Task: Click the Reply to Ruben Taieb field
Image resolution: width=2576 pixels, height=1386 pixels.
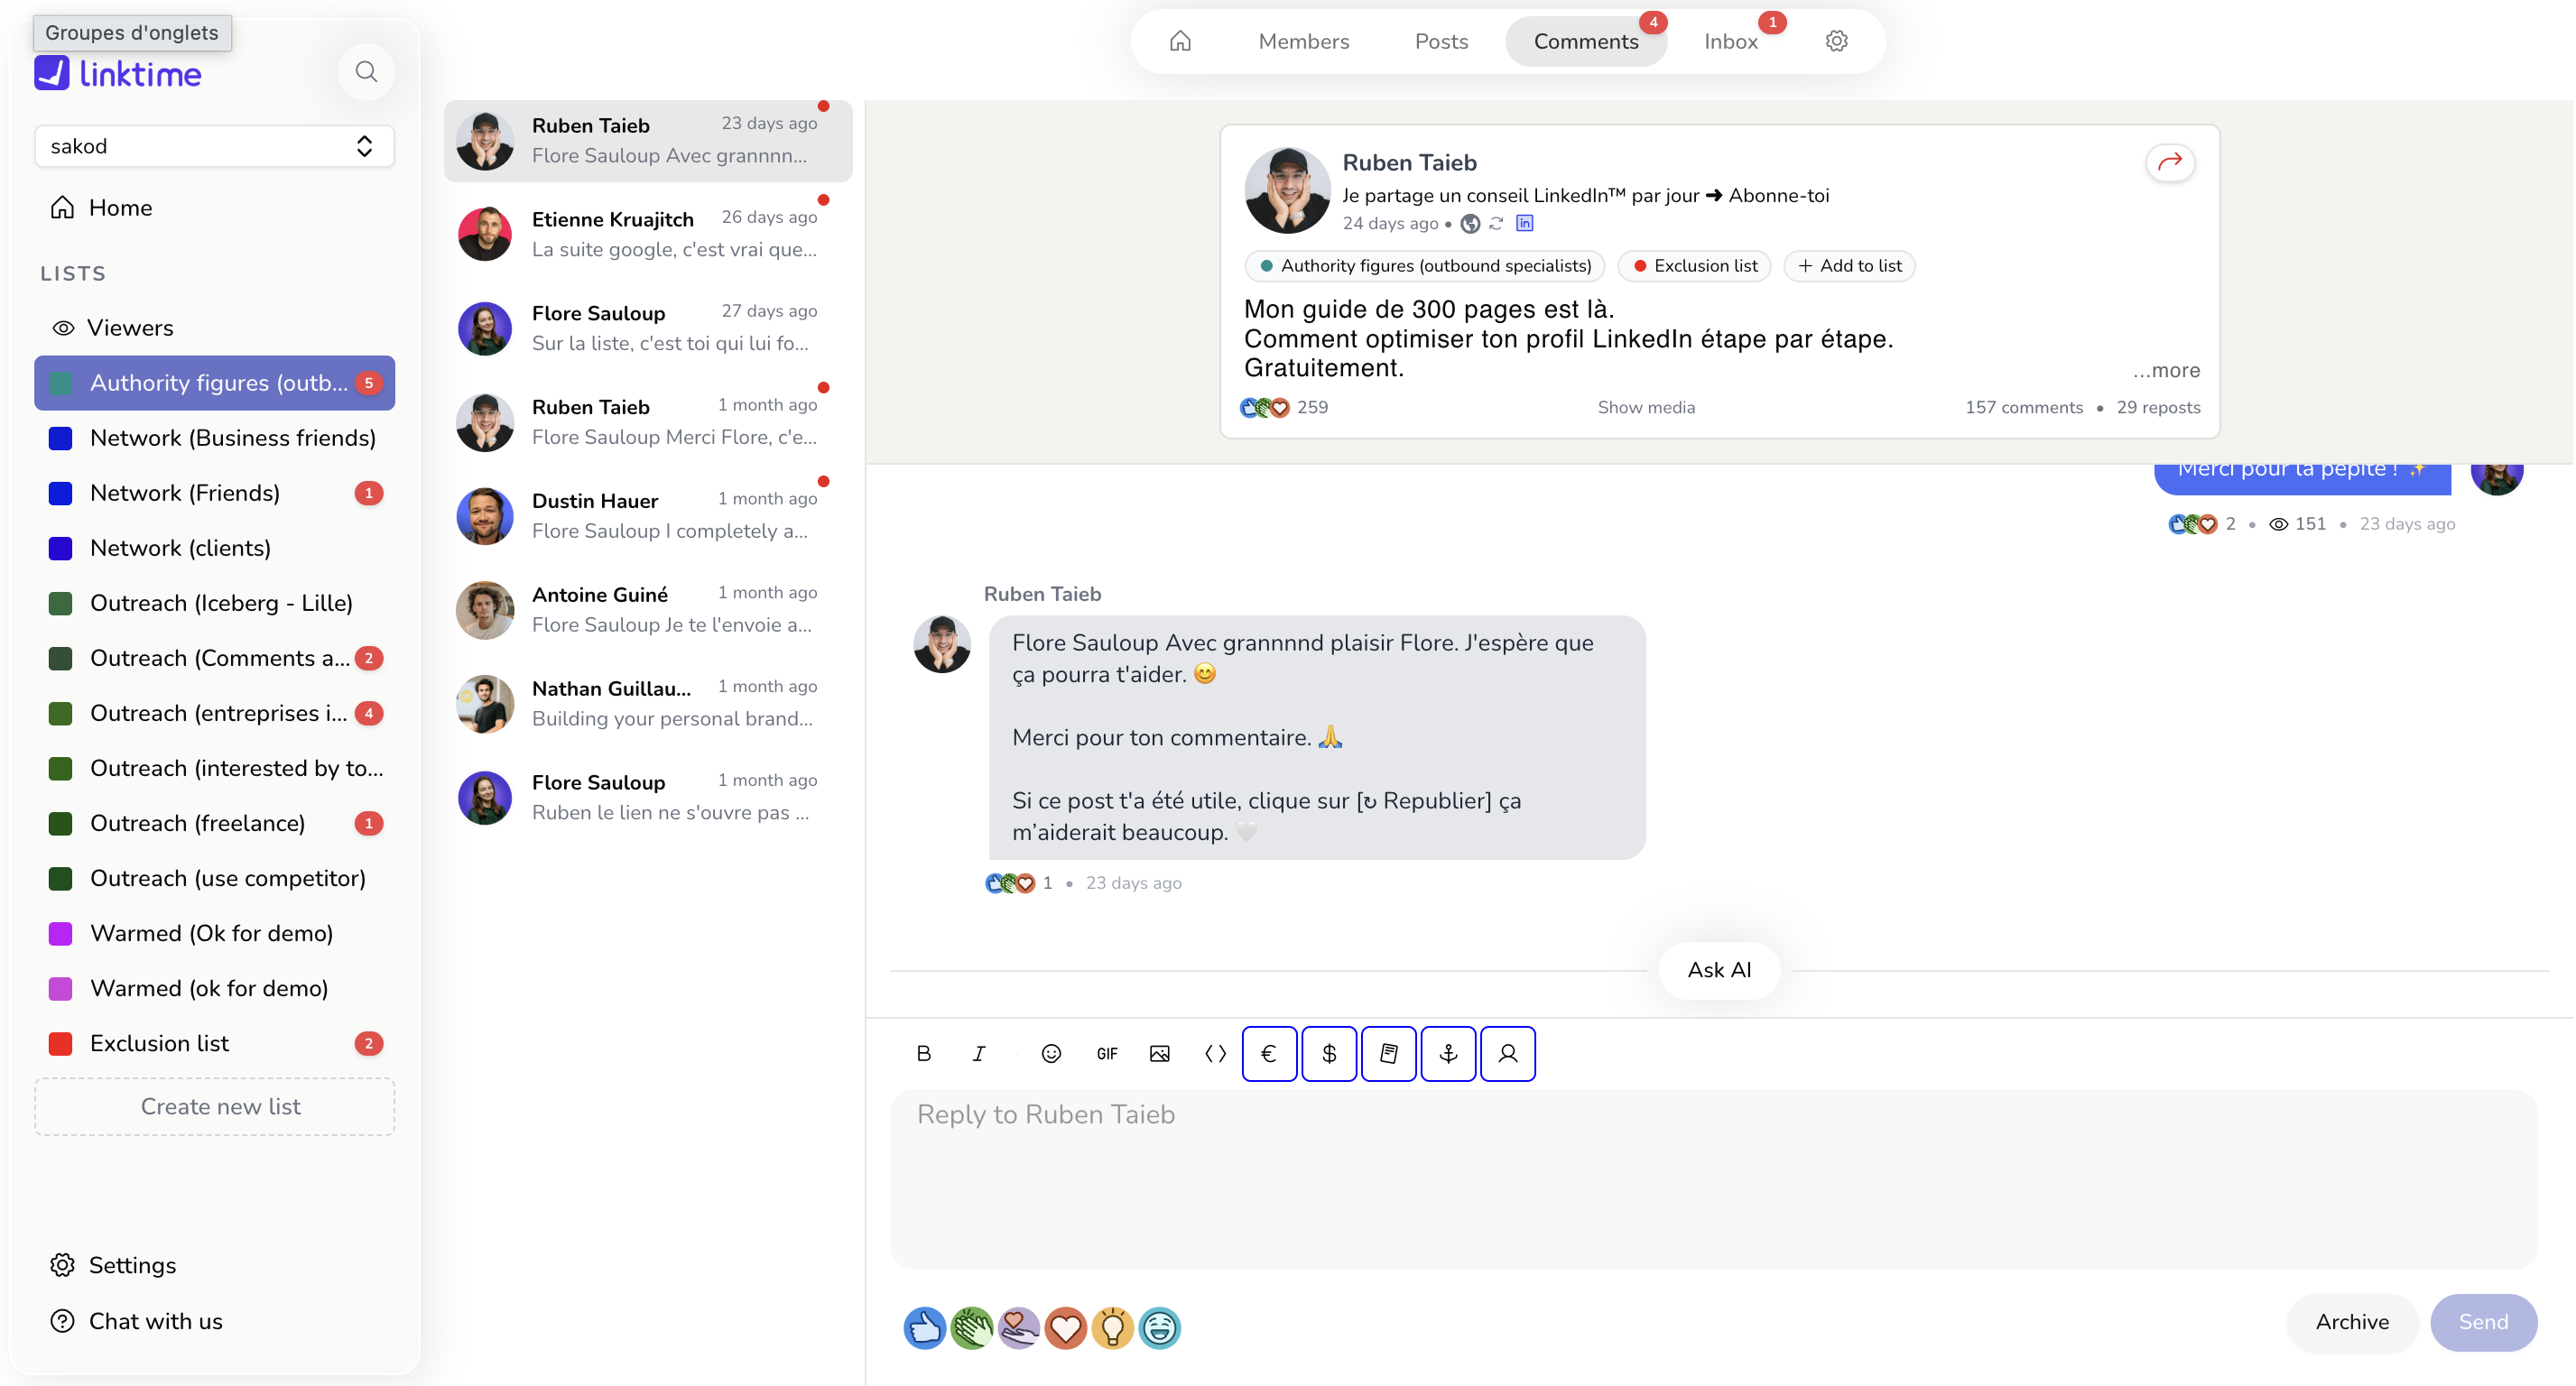Action: (x=1712, y=1178)
